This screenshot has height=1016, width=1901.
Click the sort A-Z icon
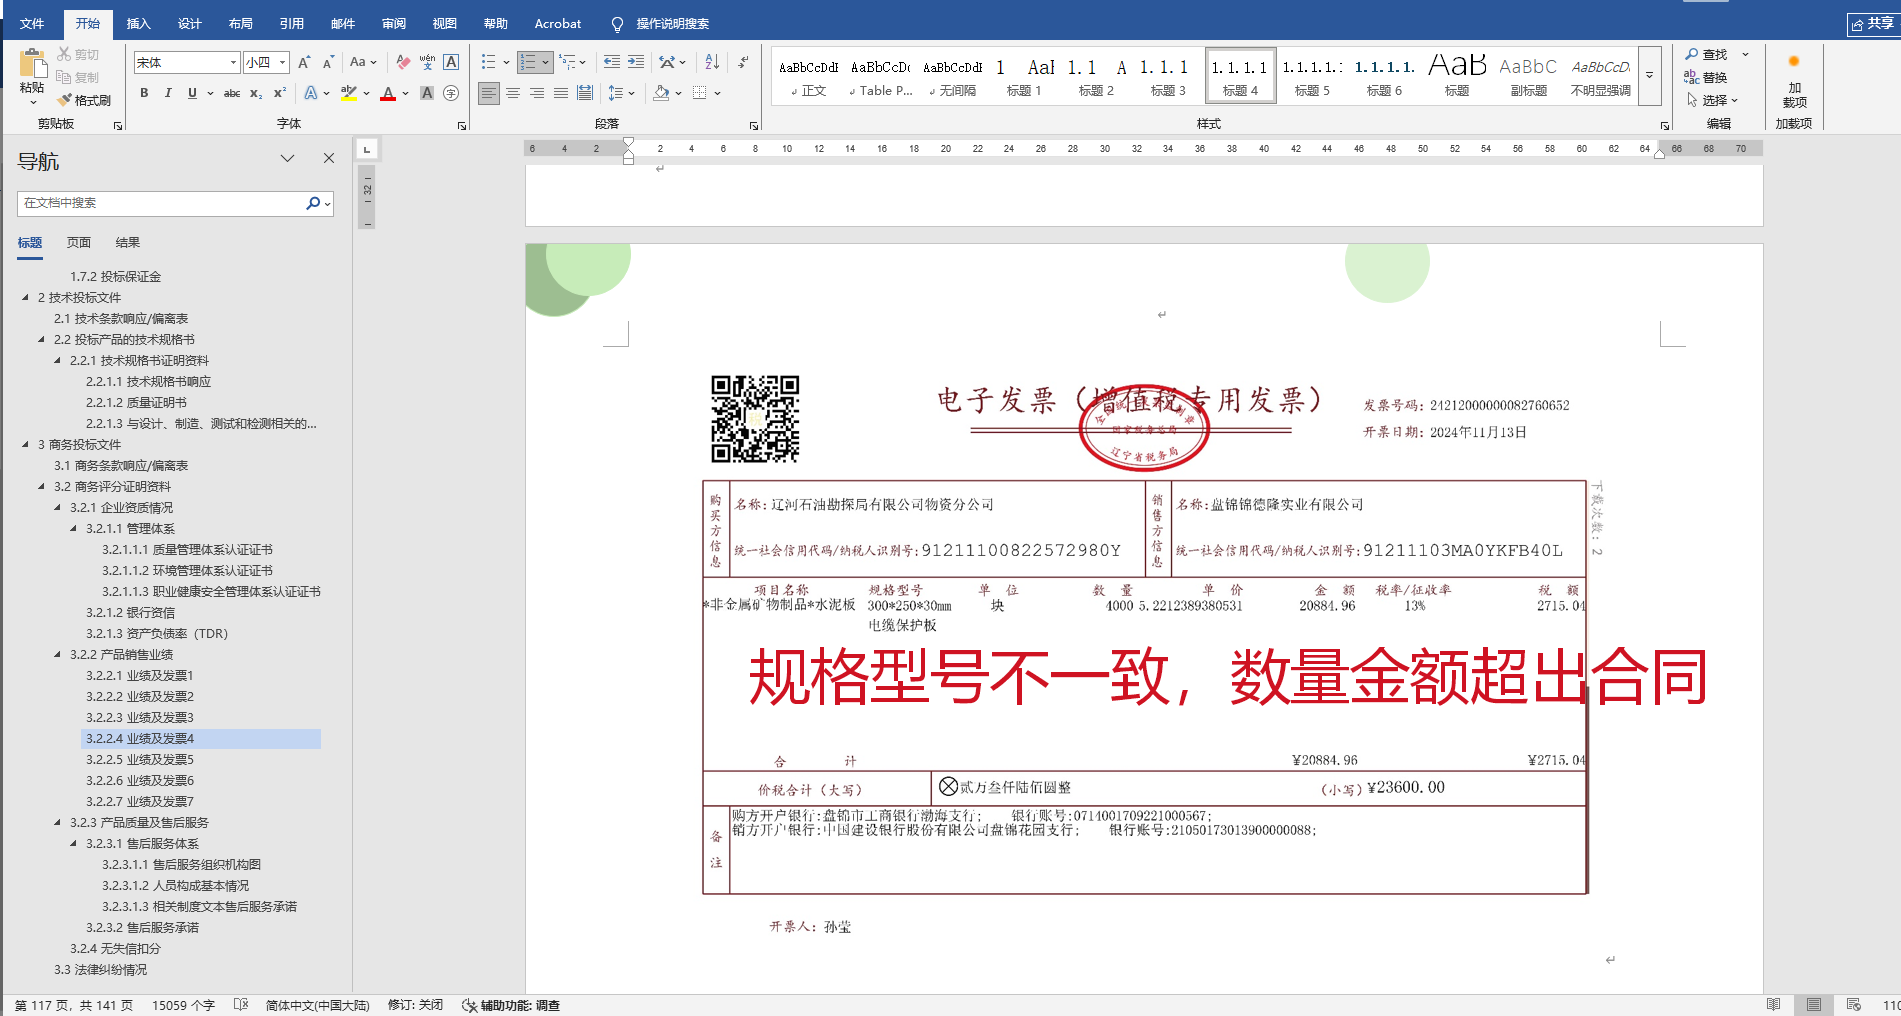pyautogui.click(x=712, y=62)
